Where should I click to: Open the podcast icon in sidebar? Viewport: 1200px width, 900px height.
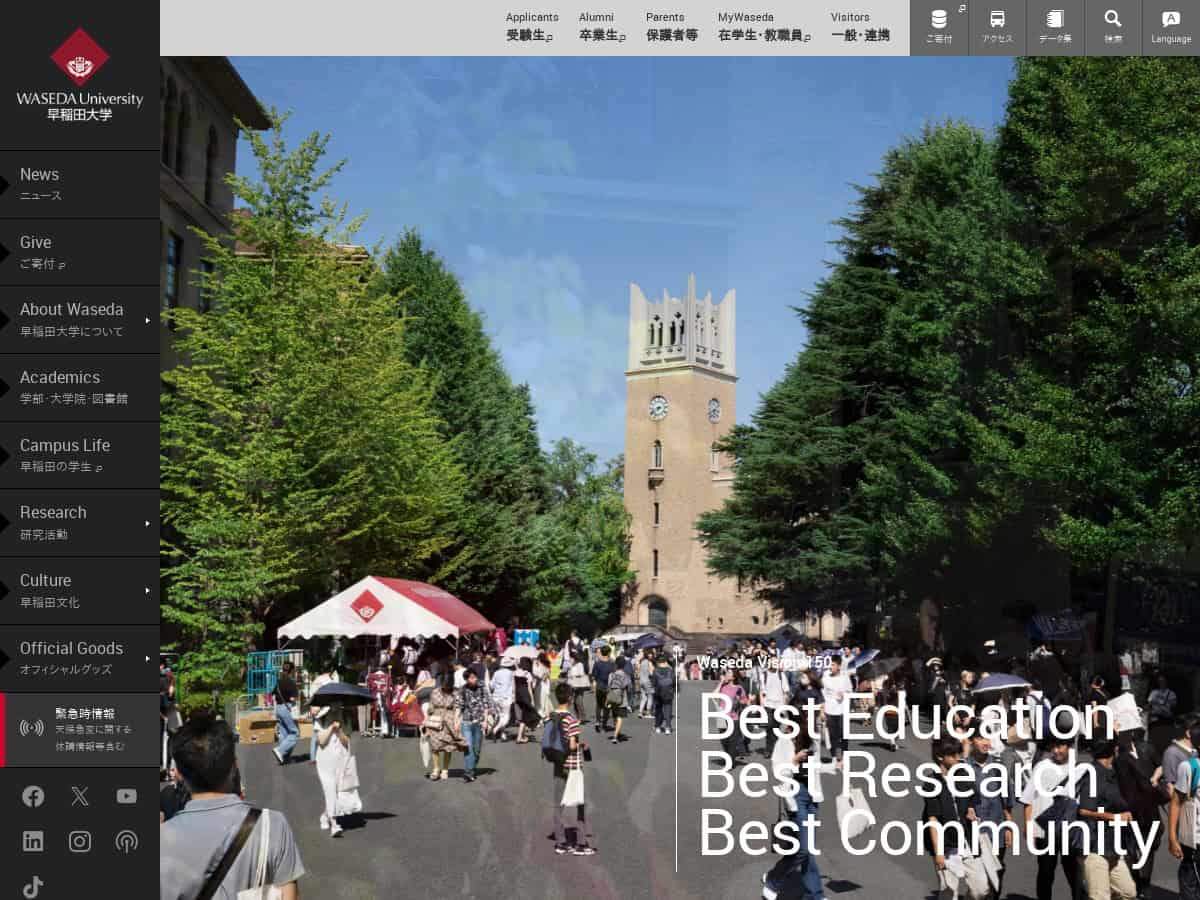click(x=126, y=841)
